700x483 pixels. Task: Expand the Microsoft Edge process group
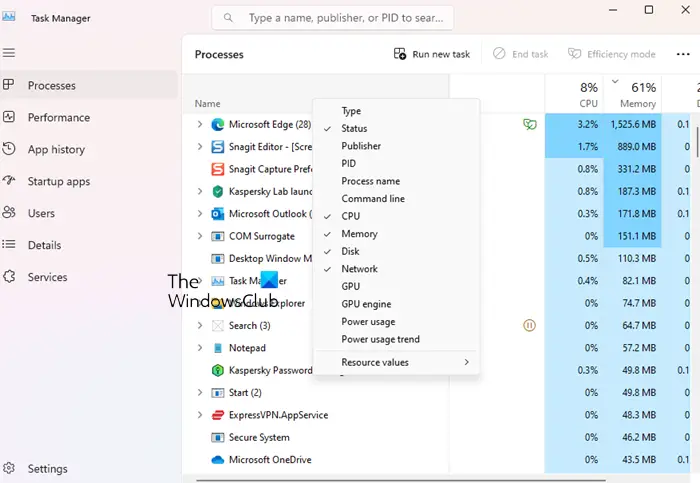(x=200, y=124)
